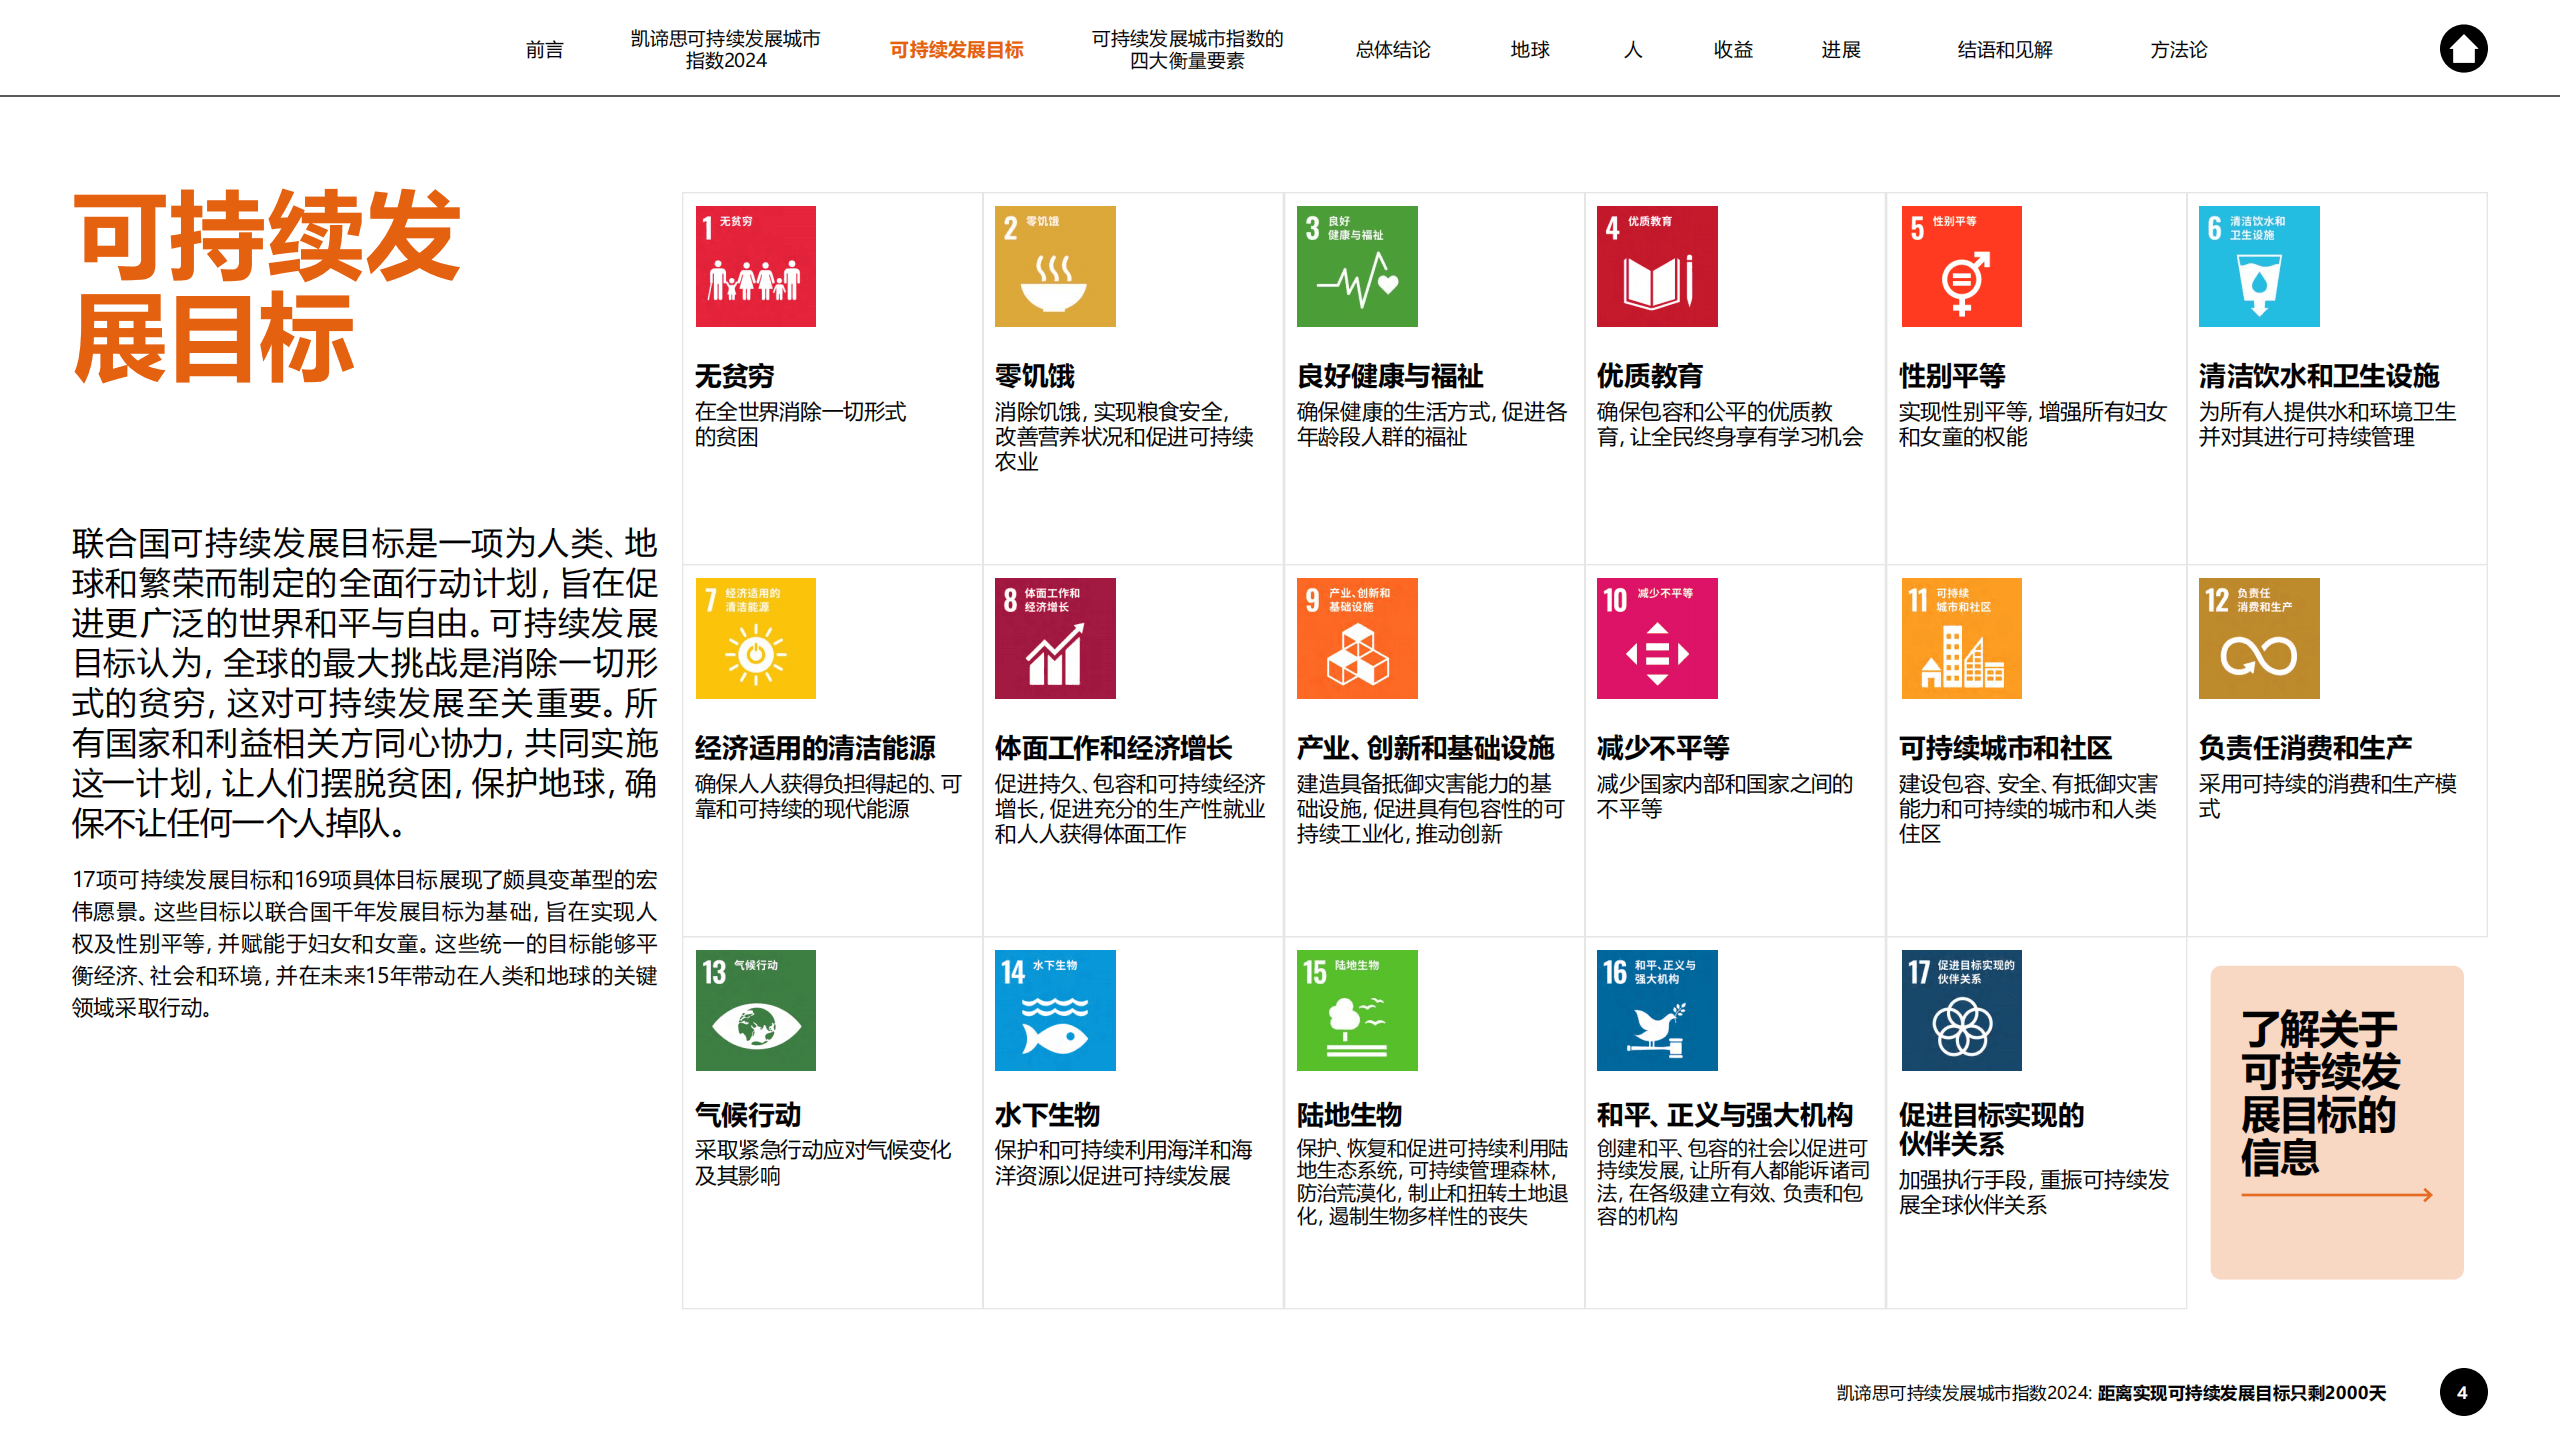Select SDG 13 气候行动 eye-globe icon
The height and width of the screenshot is (1440, 2560).
756,1010
